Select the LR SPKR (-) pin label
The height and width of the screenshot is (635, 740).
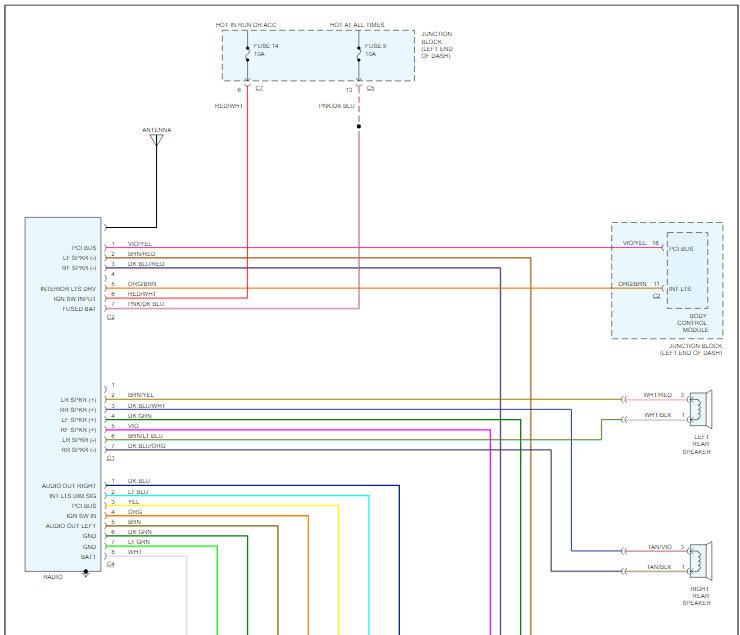pos(79,440)
